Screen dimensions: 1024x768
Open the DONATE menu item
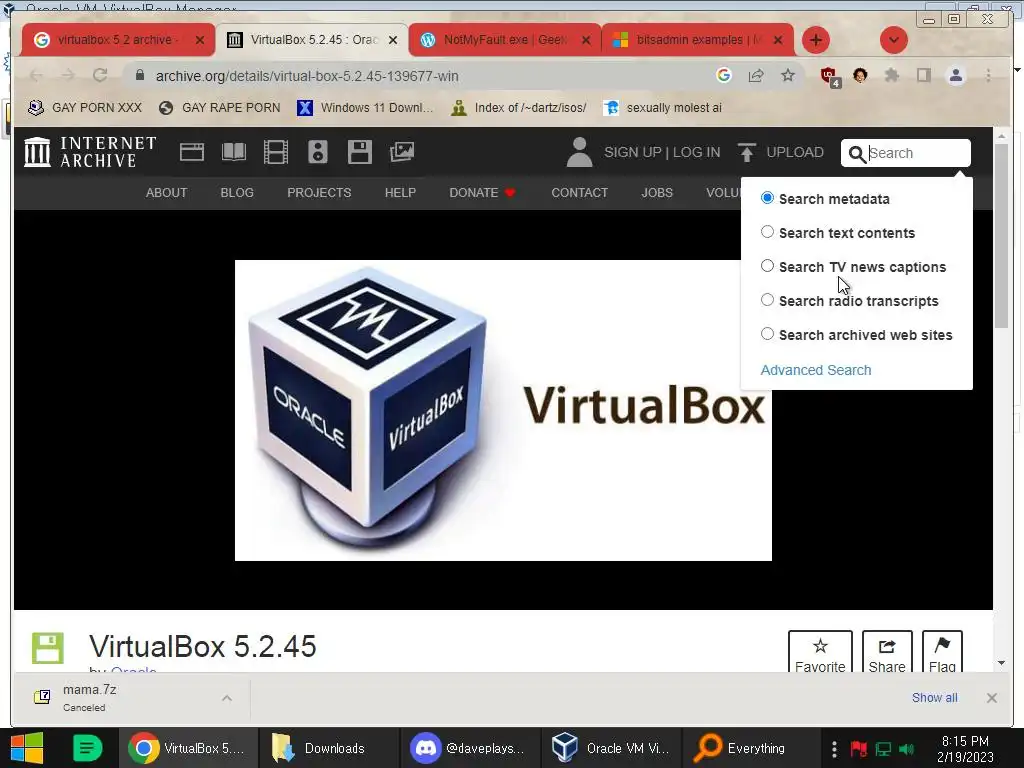click(x=482, y=193)
